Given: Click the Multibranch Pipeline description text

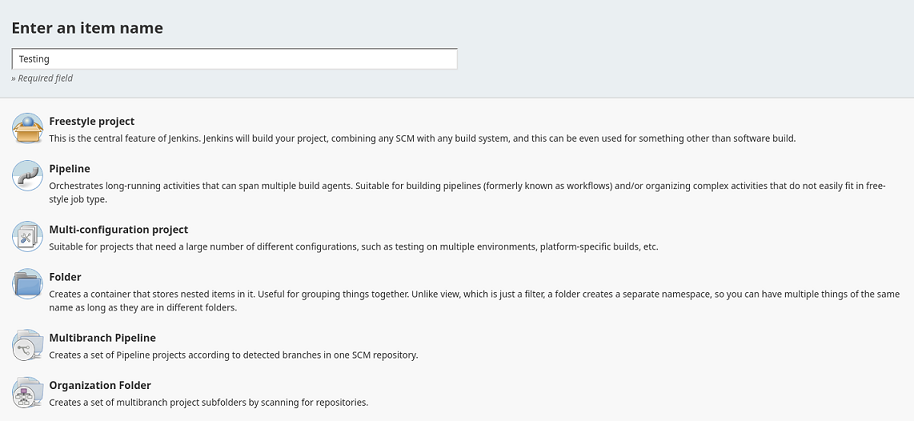Looking at the screenshot, I should pos(247,355).
